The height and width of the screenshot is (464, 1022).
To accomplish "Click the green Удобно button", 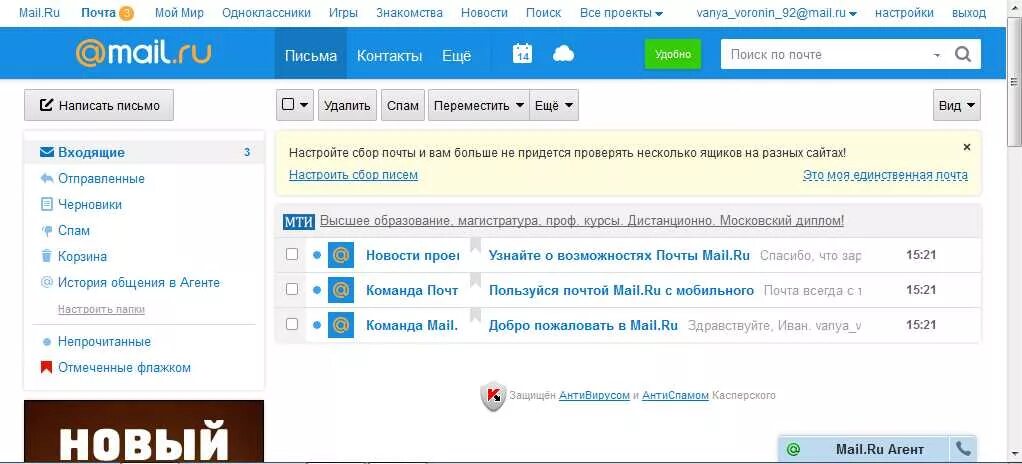I will pos(673,55).
